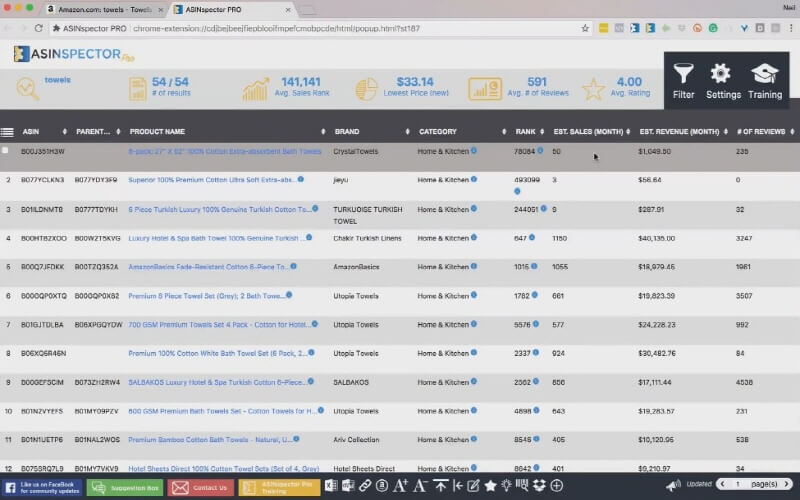The width and height of the screenshot is (800, 500).
Task: Go to previous page arrow in pagination
Action: (x=722, y=484)
